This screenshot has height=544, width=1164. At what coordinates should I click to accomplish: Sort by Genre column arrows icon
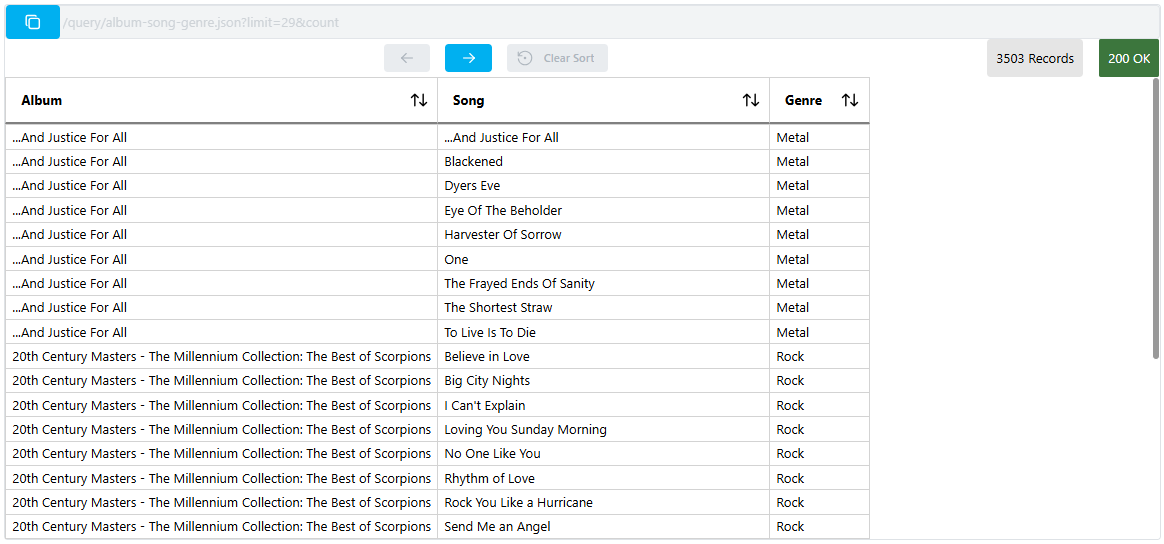(x=850, y=100)
